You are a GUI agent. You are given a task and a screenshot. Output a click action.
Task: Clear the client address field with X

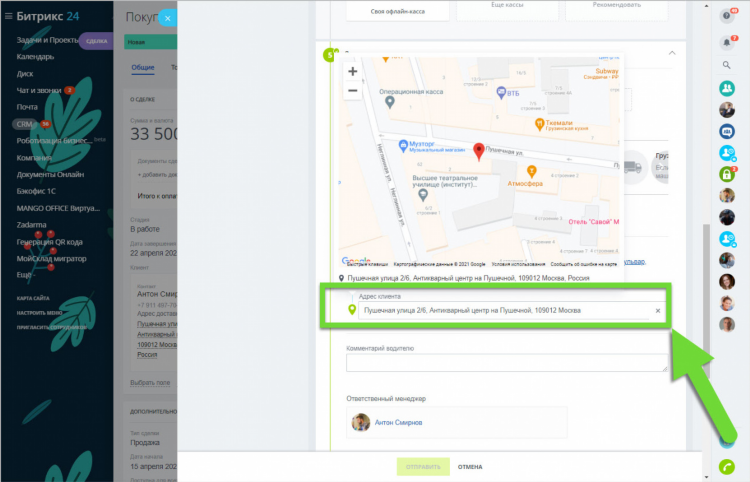click(658, 311)
